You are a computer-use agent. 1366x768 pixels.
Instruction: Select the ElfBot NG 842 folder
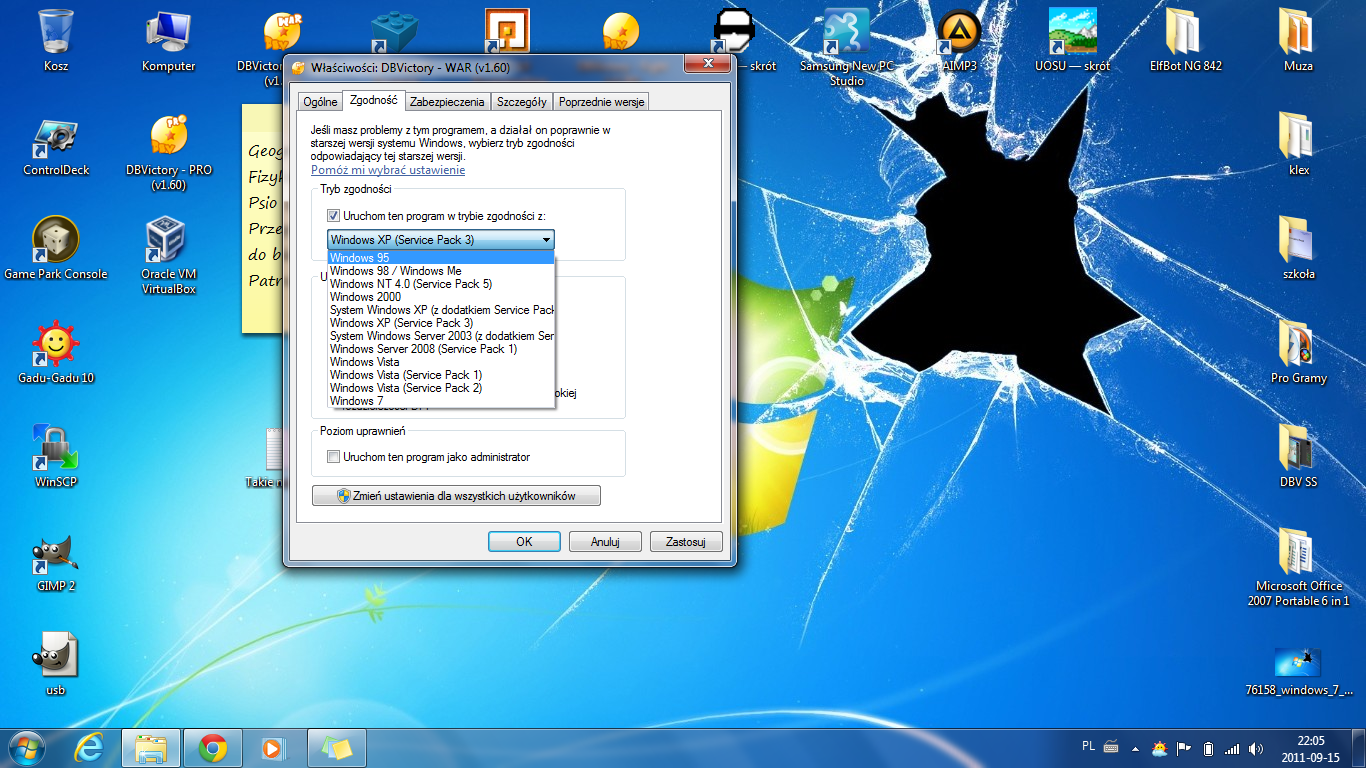1186,40
